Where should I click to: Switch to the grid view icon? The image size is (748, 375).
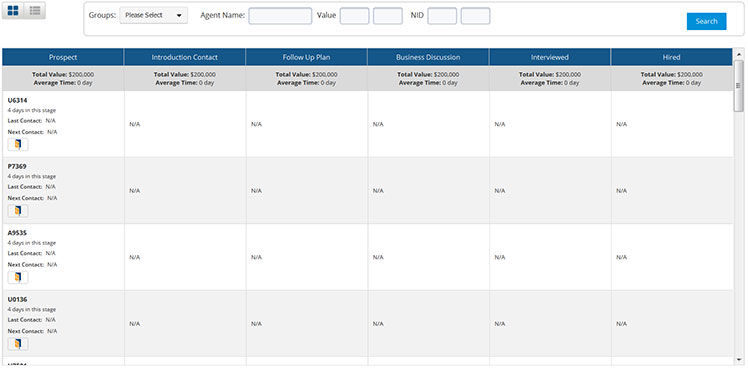[x=13, y=10]
